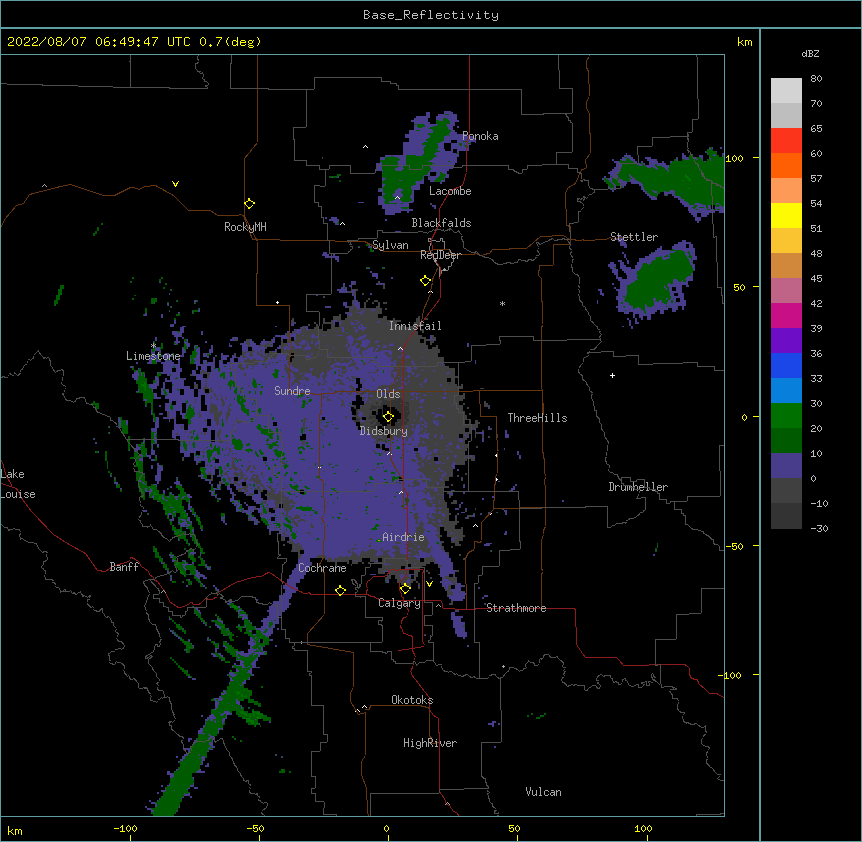
Task: Click the HighRiver town label
Action: [x=430, y=743]
